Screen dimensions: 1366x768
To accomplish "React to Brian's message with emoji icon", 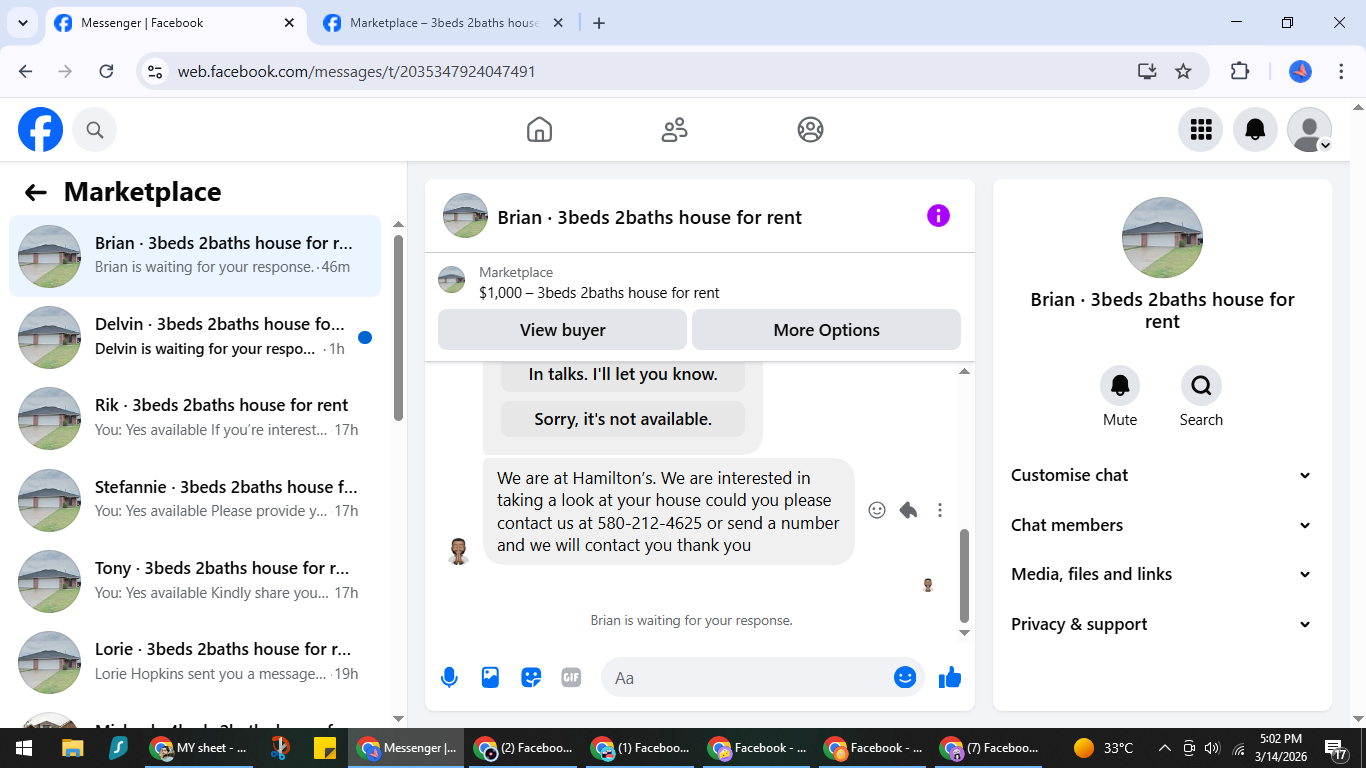I will click(877, 510).
